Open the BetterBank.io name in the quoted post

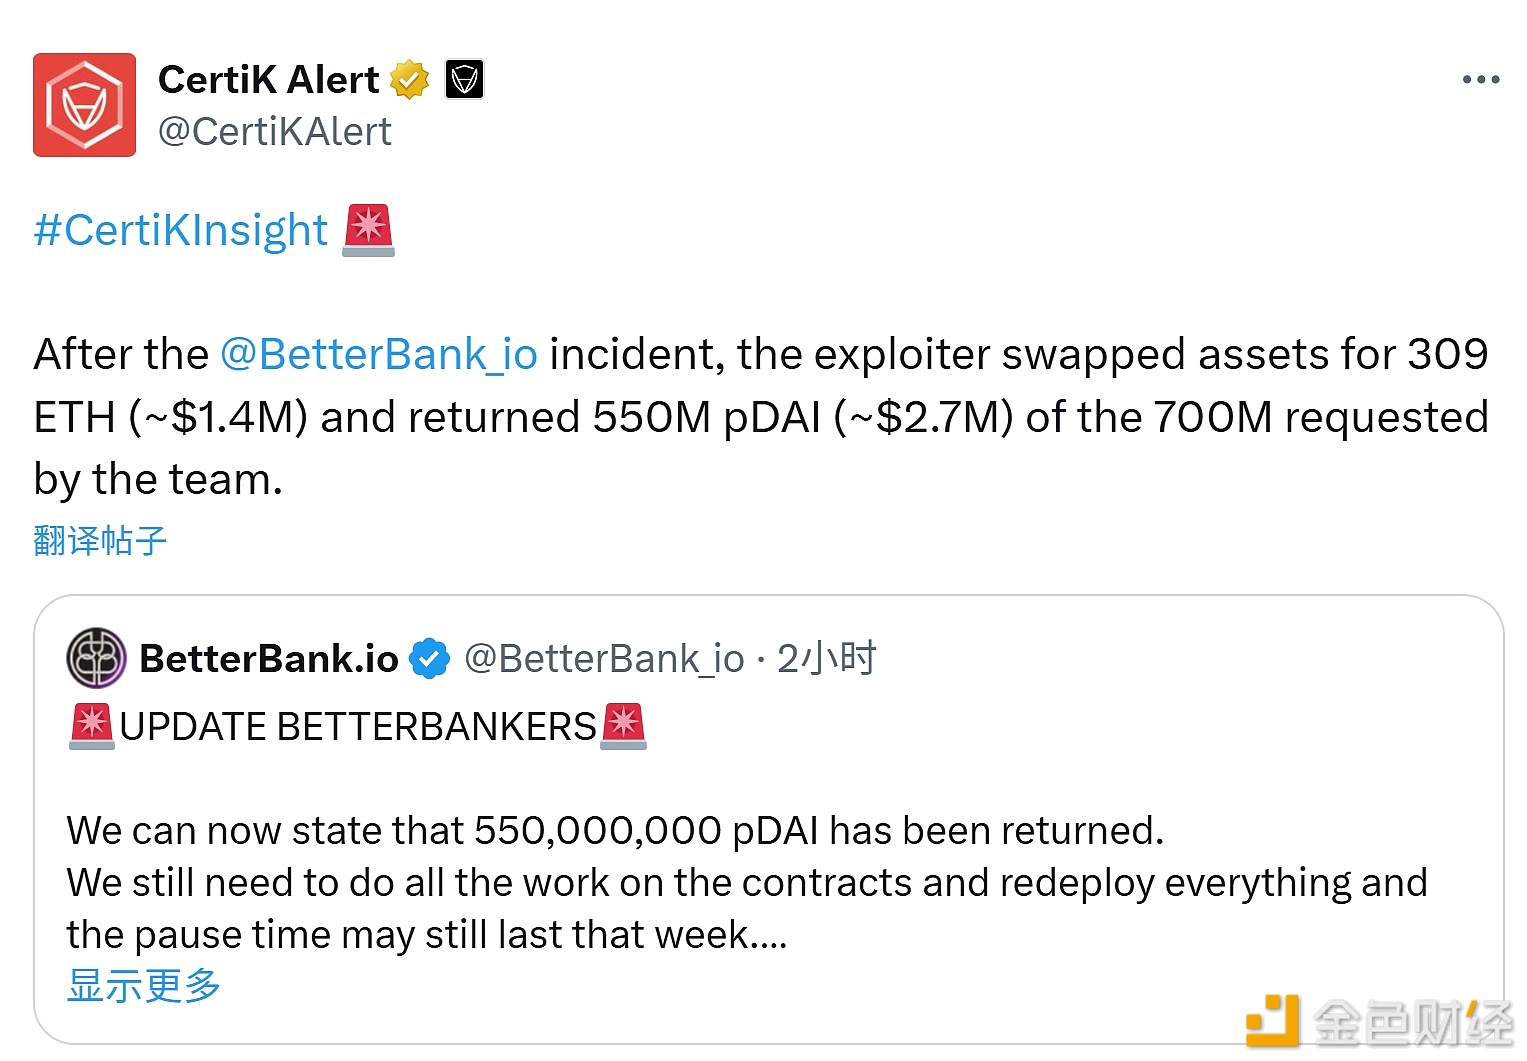click(269, 659)
